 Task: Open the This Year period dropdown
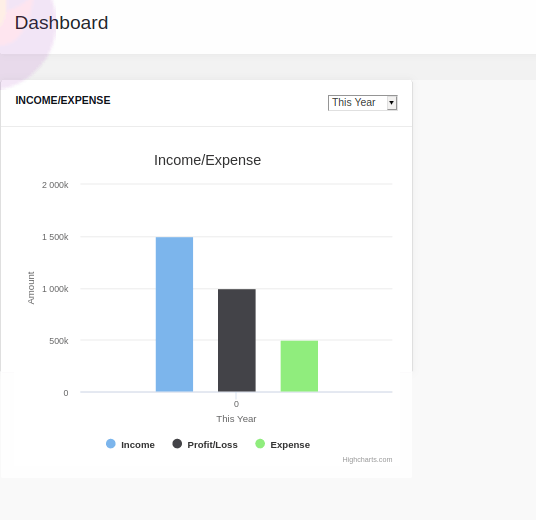coord(362,103)
